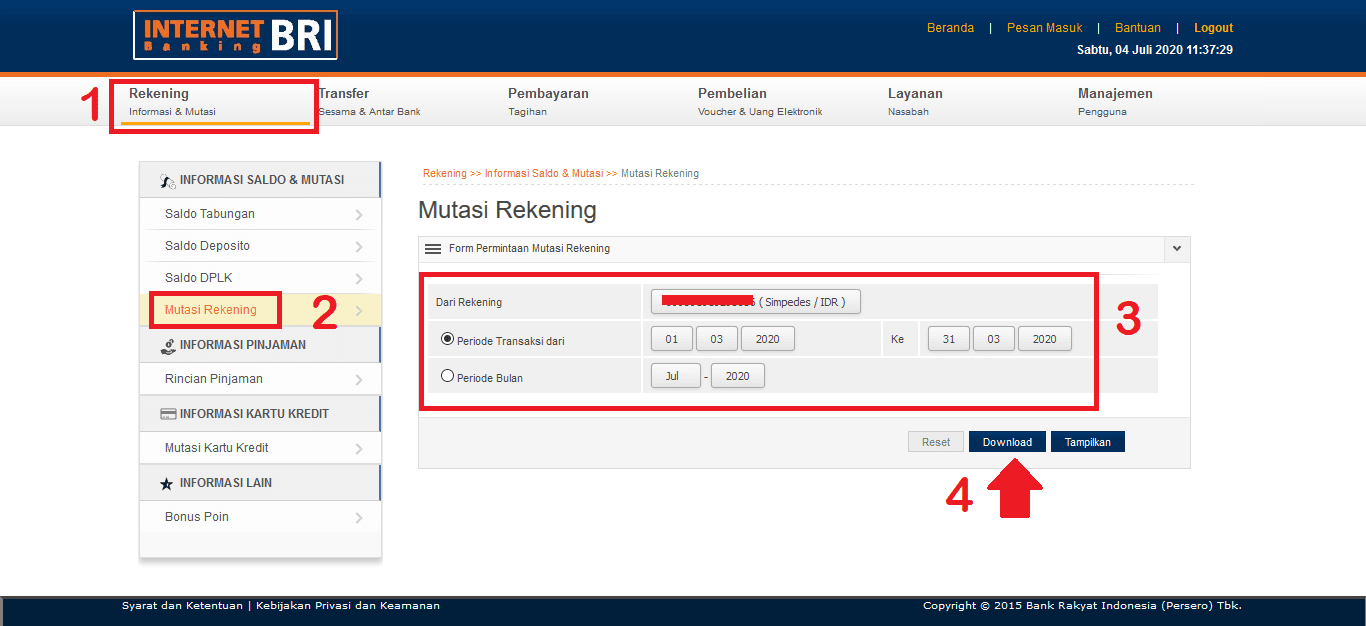Click the Informasi Saldo & Mutasi breadcrumb link

click(544, 173)
